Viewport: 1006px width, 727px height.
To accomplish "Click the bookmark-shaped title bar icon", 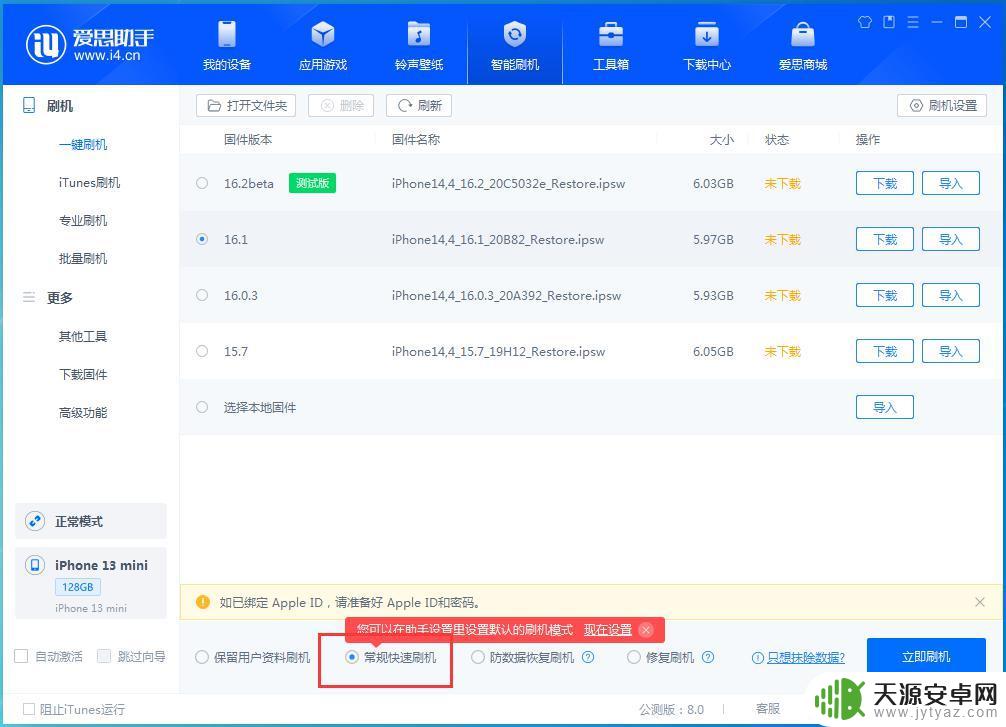I will [x=889, y=22].
